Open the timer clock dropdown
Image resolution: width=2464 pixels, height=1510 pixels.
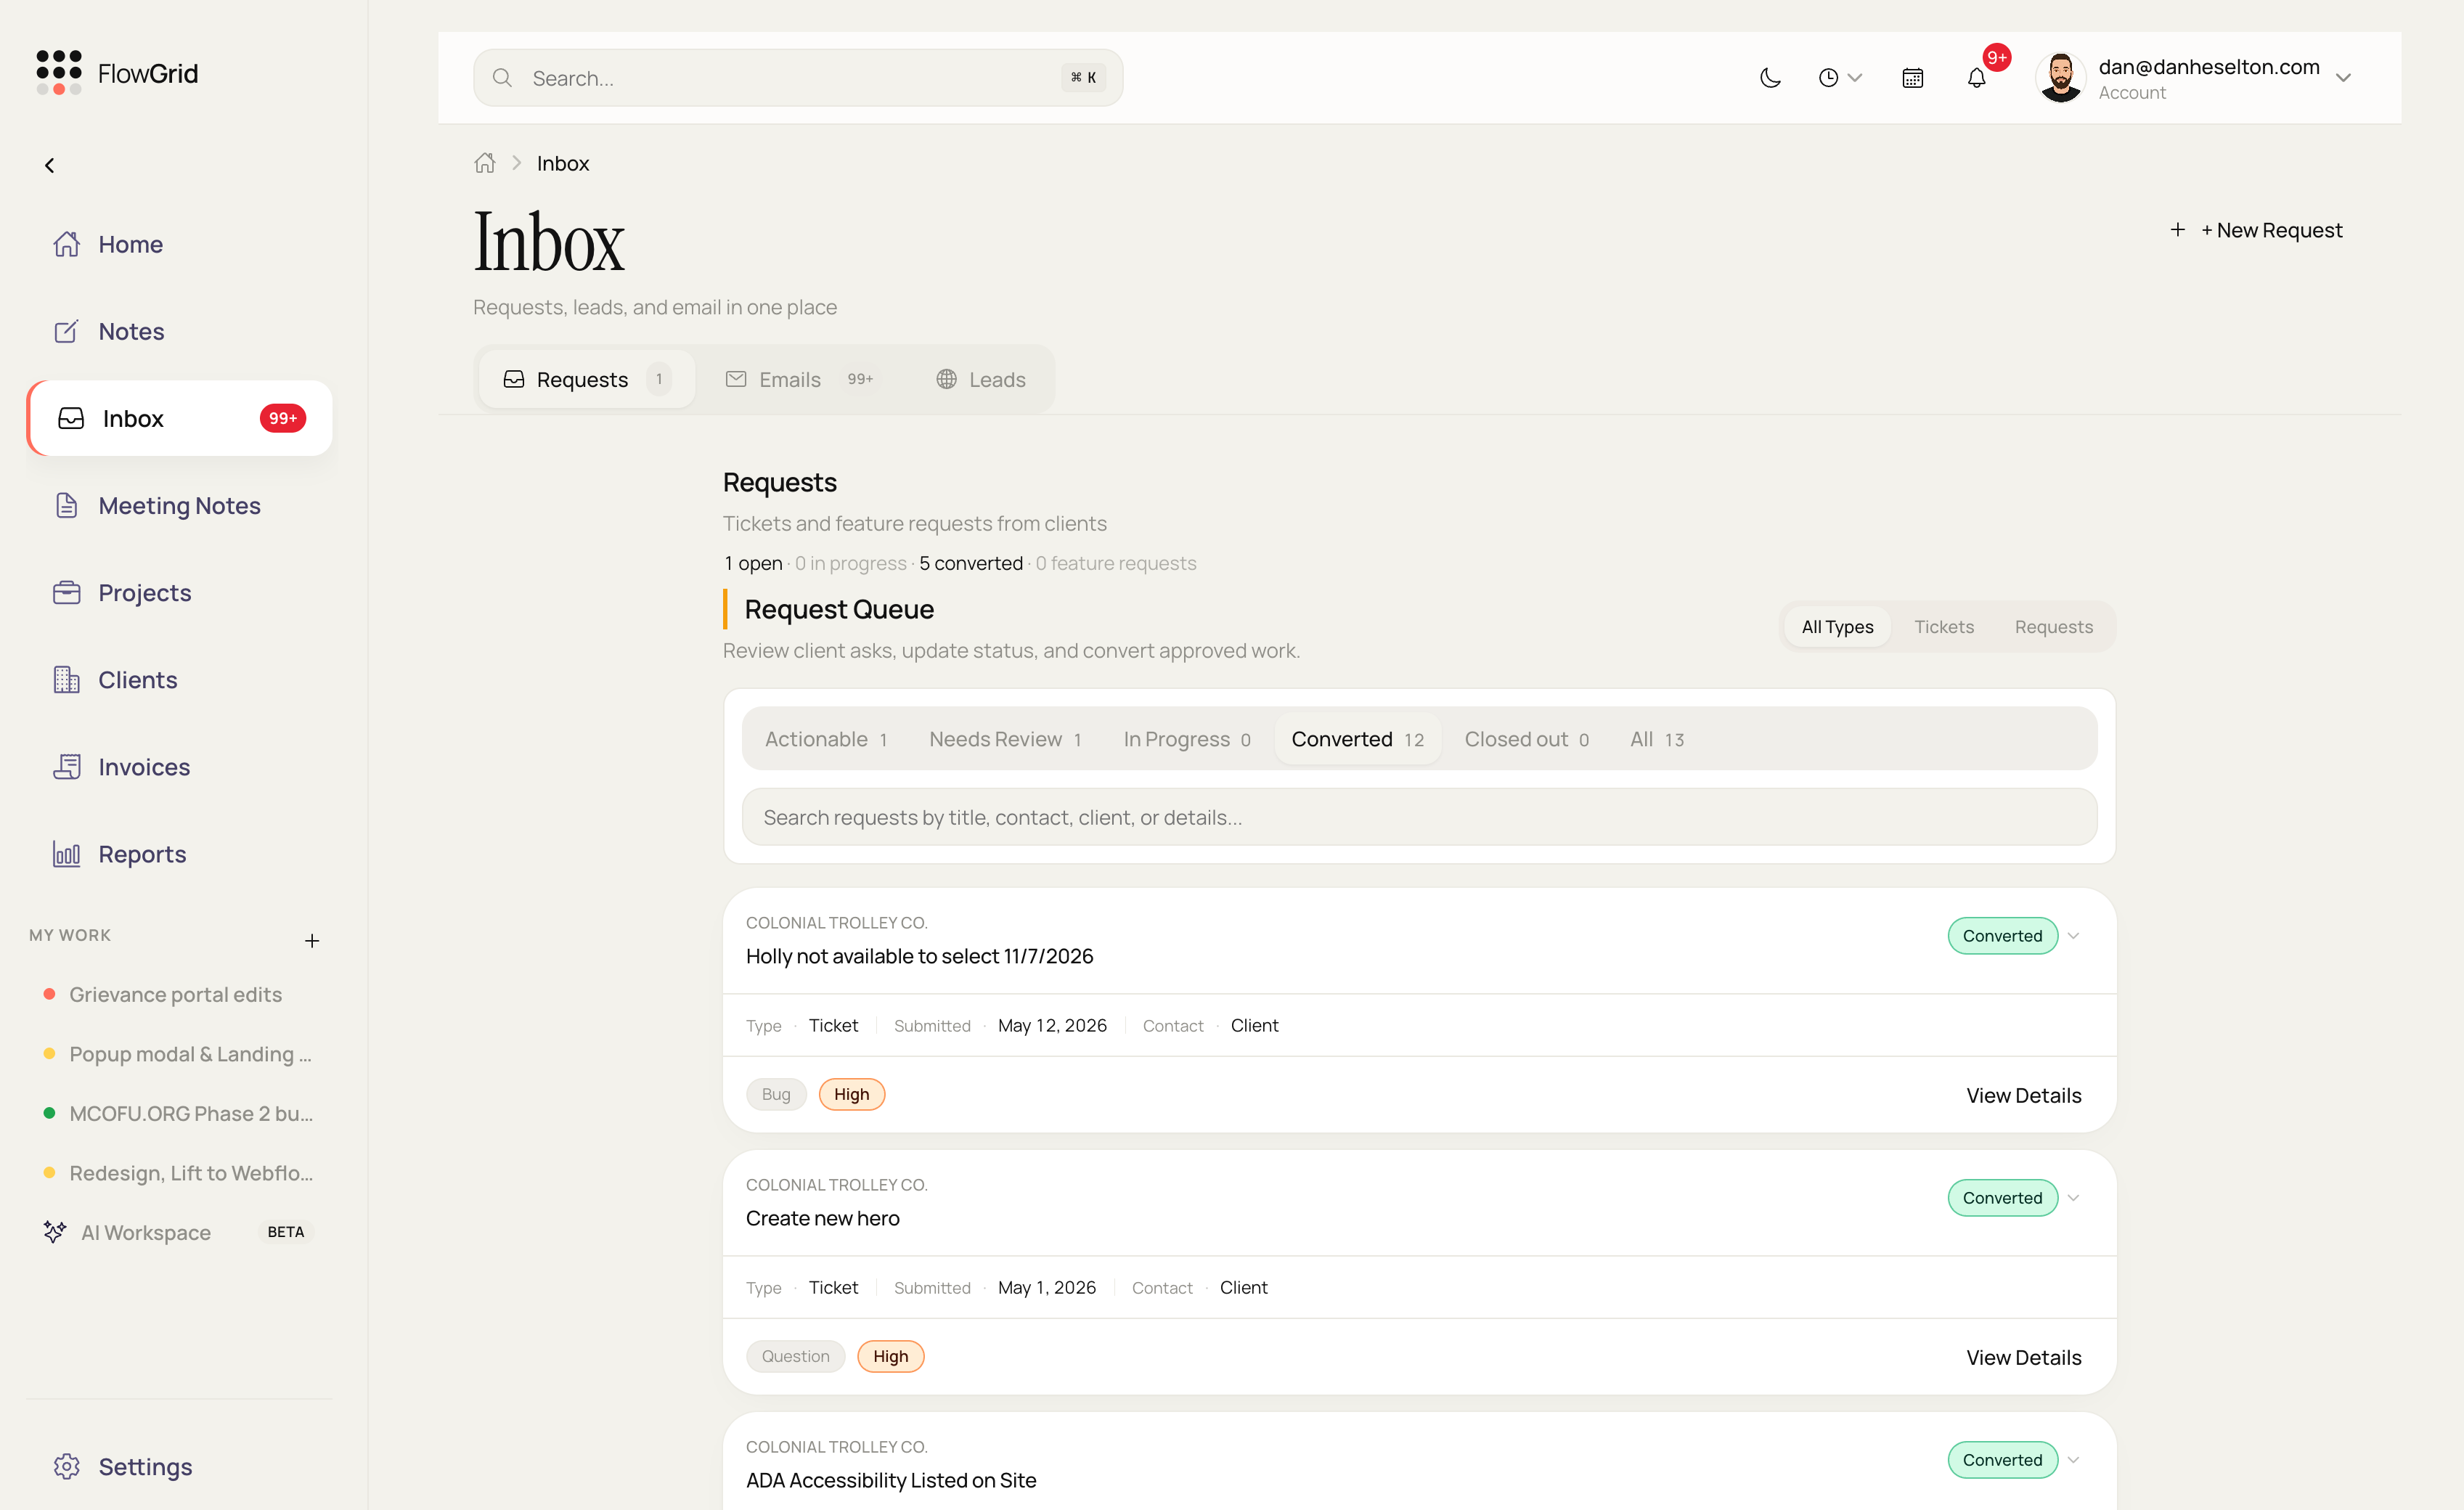pos(1839,78)
